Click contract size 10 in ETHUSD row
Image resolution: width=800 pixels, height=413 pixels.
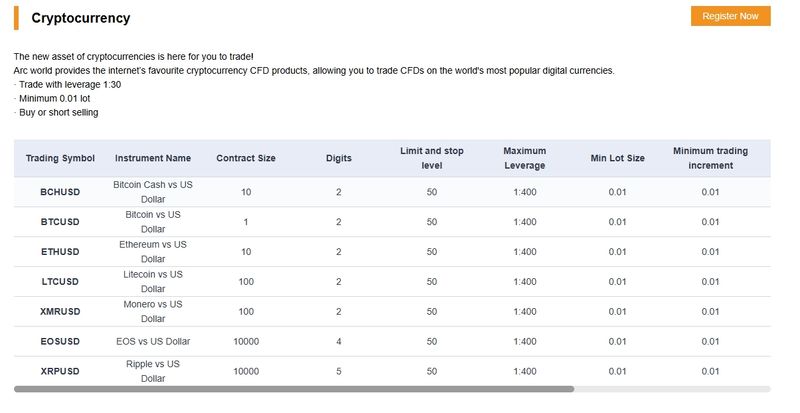click(246, 252)
